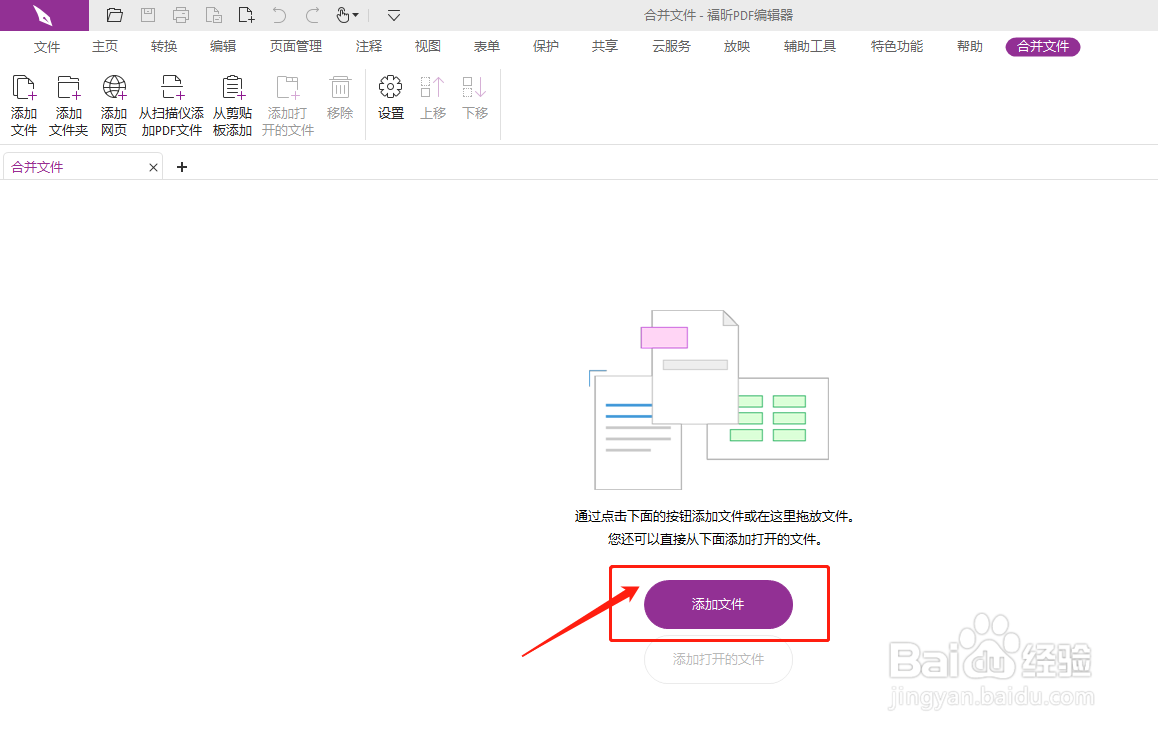The image size is (1158, 737).
Task: Open the 云服务 ribbon tab
Action: click(671, 47)
